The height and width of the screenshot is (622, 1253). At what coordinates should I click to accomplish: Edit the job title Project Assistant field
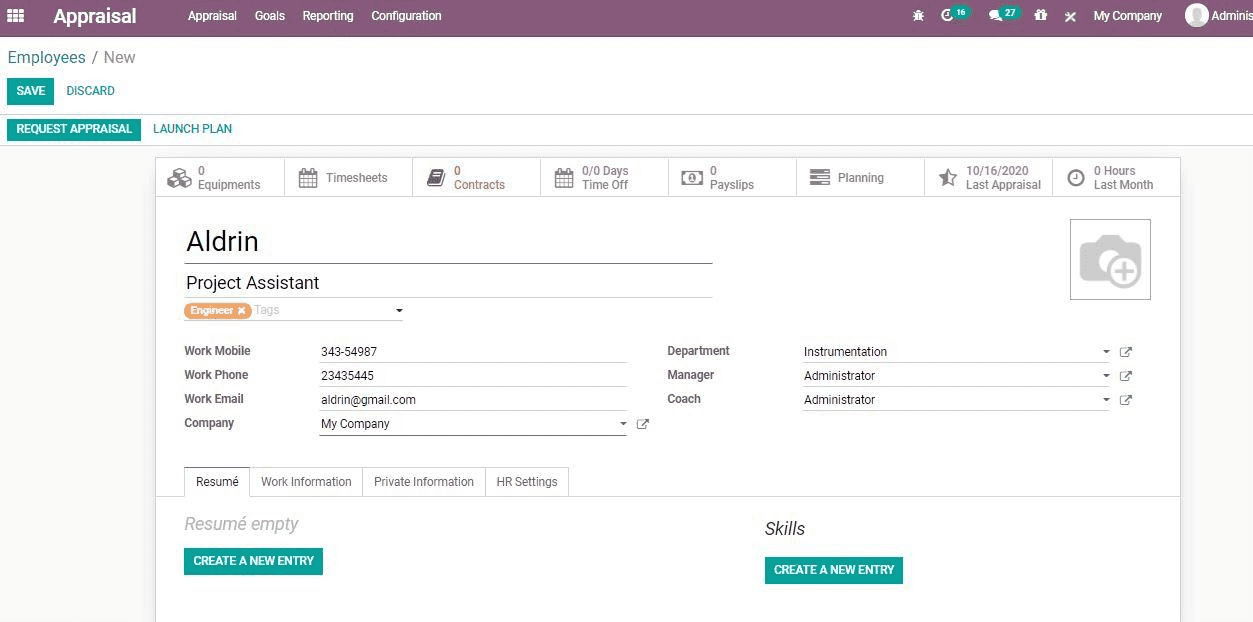point(448,283)
